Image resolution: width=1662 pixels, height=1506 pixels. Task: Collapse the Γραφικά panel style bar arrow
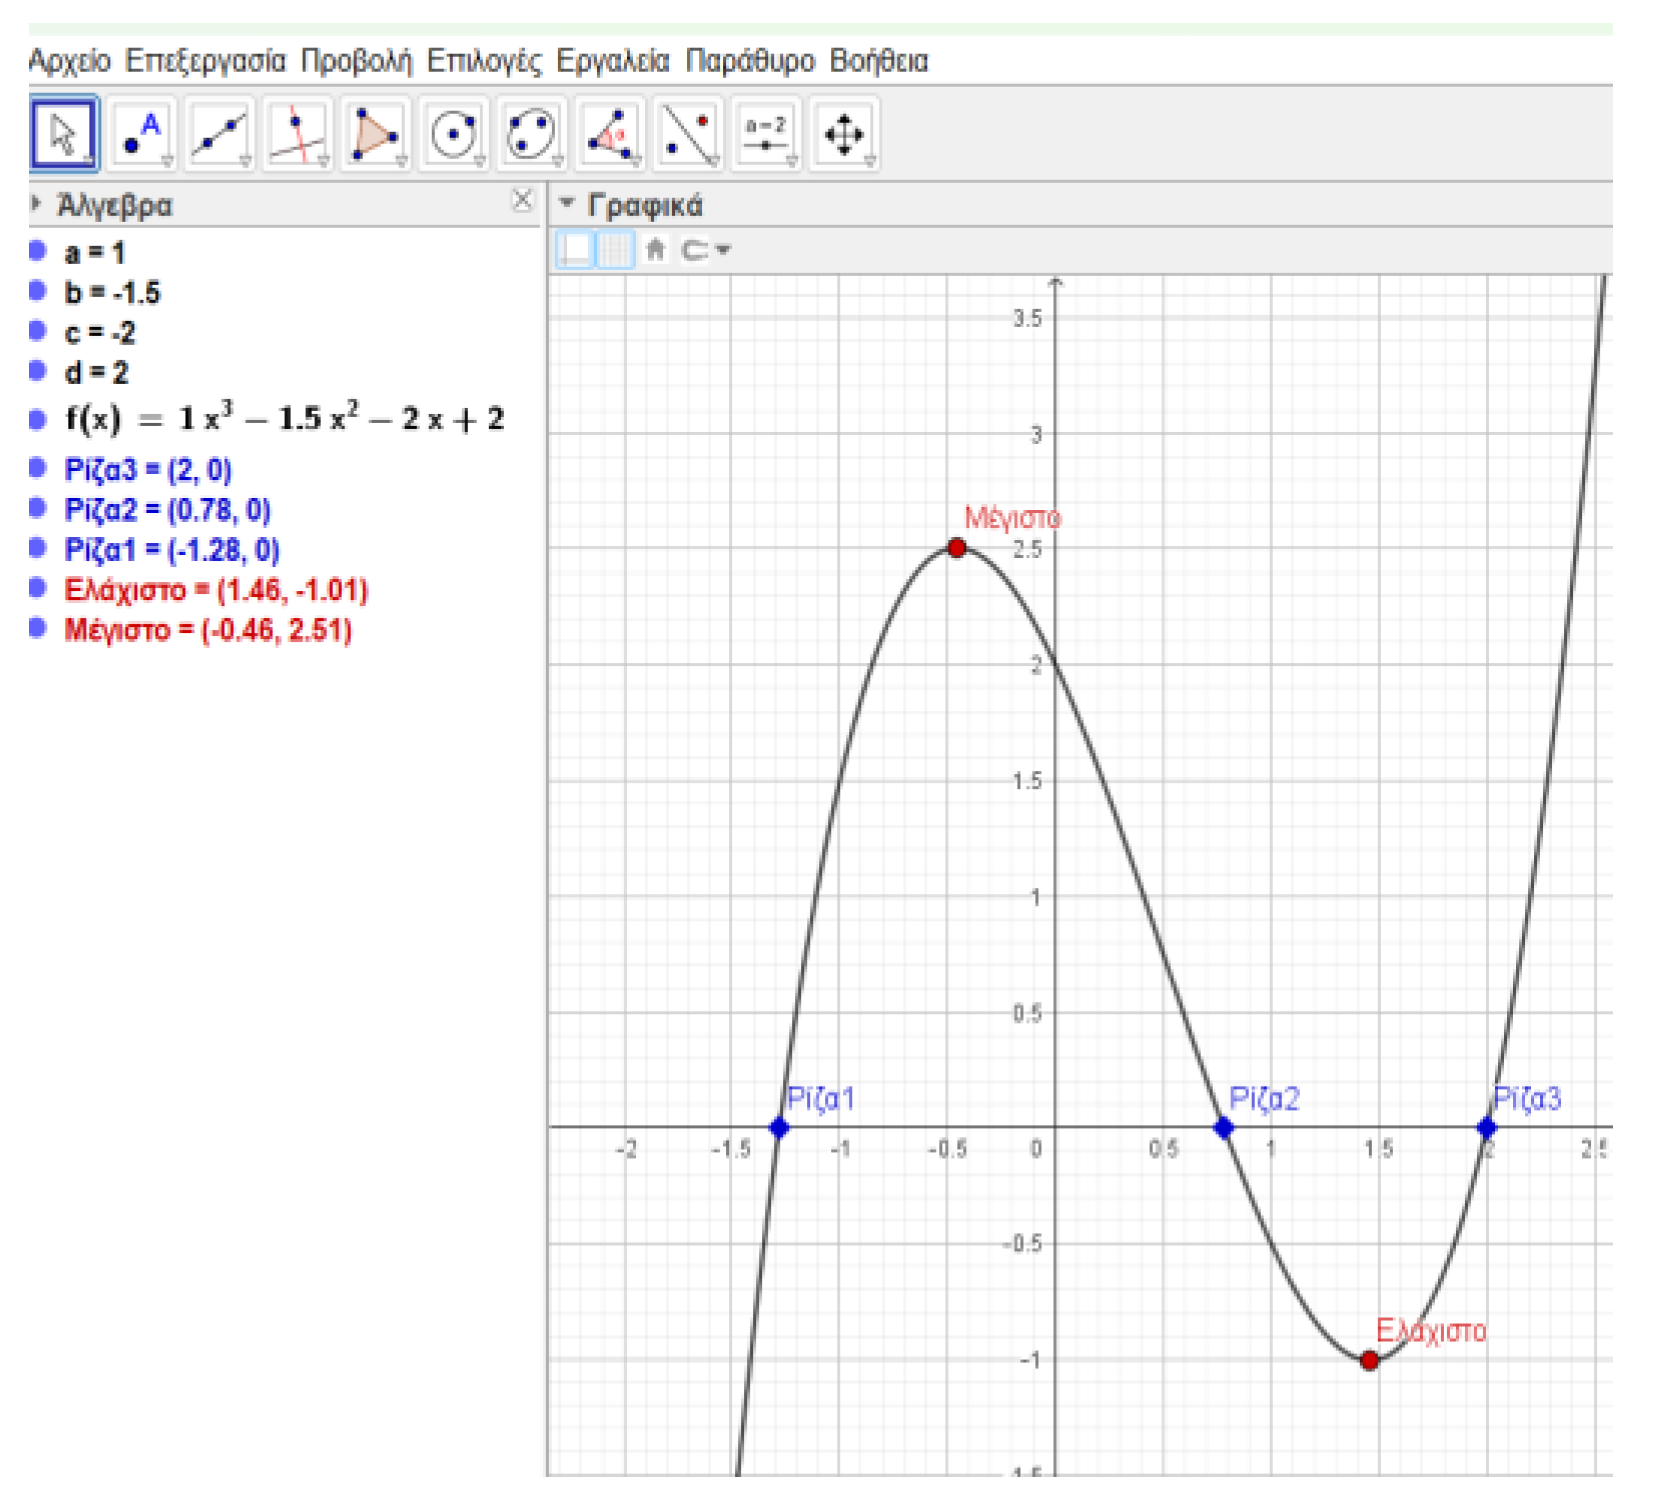pos(567,204)
